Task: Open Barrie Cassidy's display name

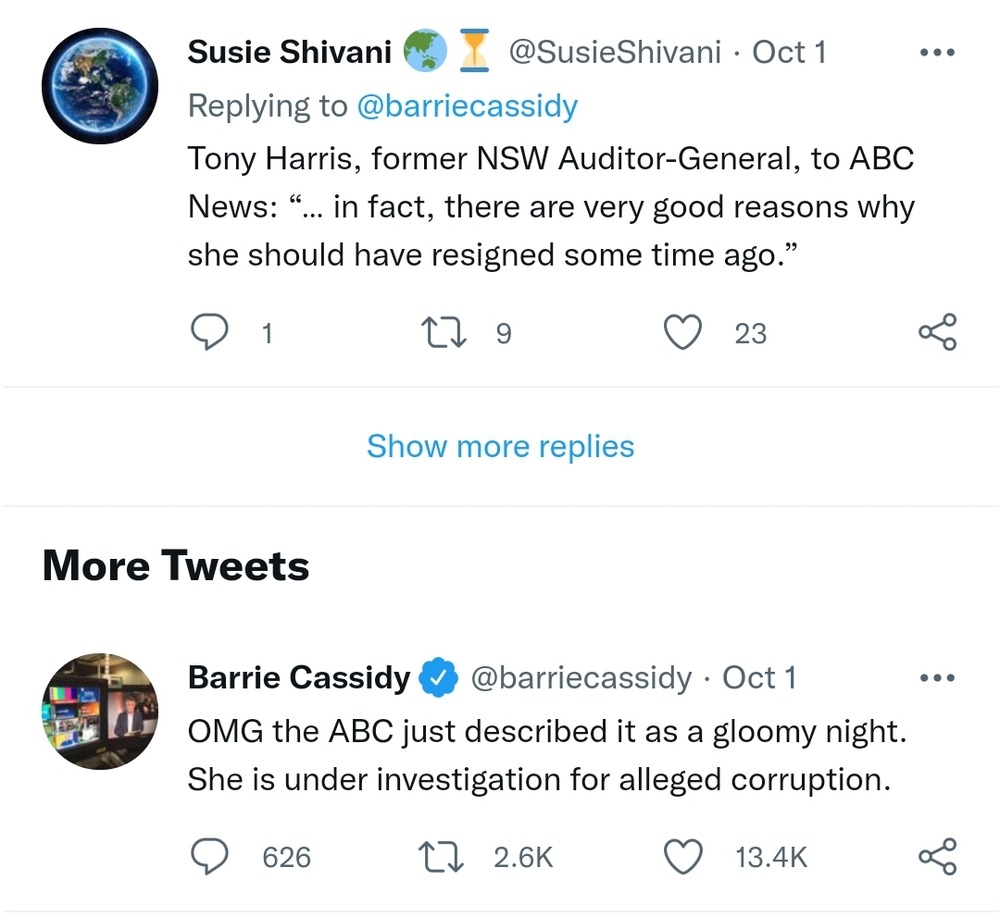Action: coord(298,678)
